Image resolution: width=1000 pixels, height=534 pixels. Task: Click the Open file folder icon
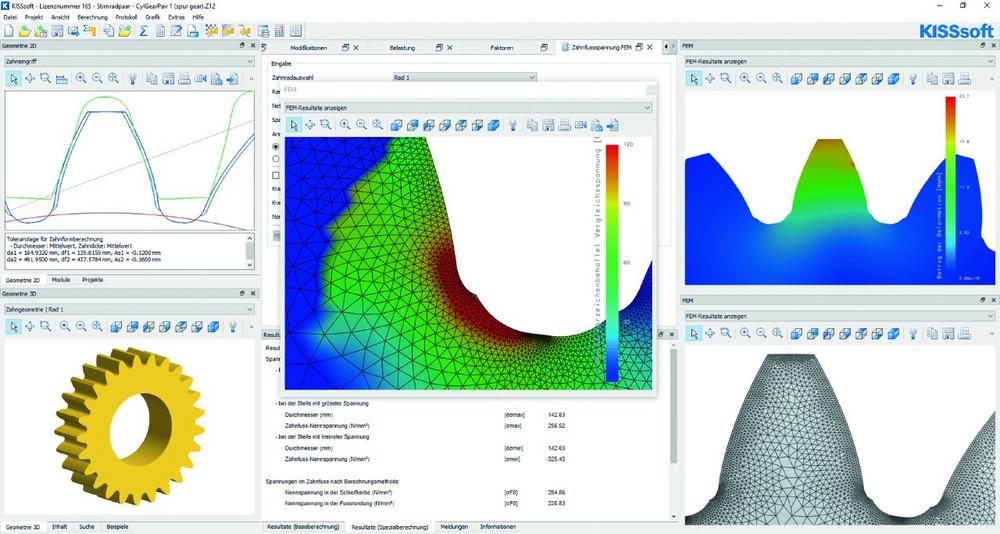[24, 31]
